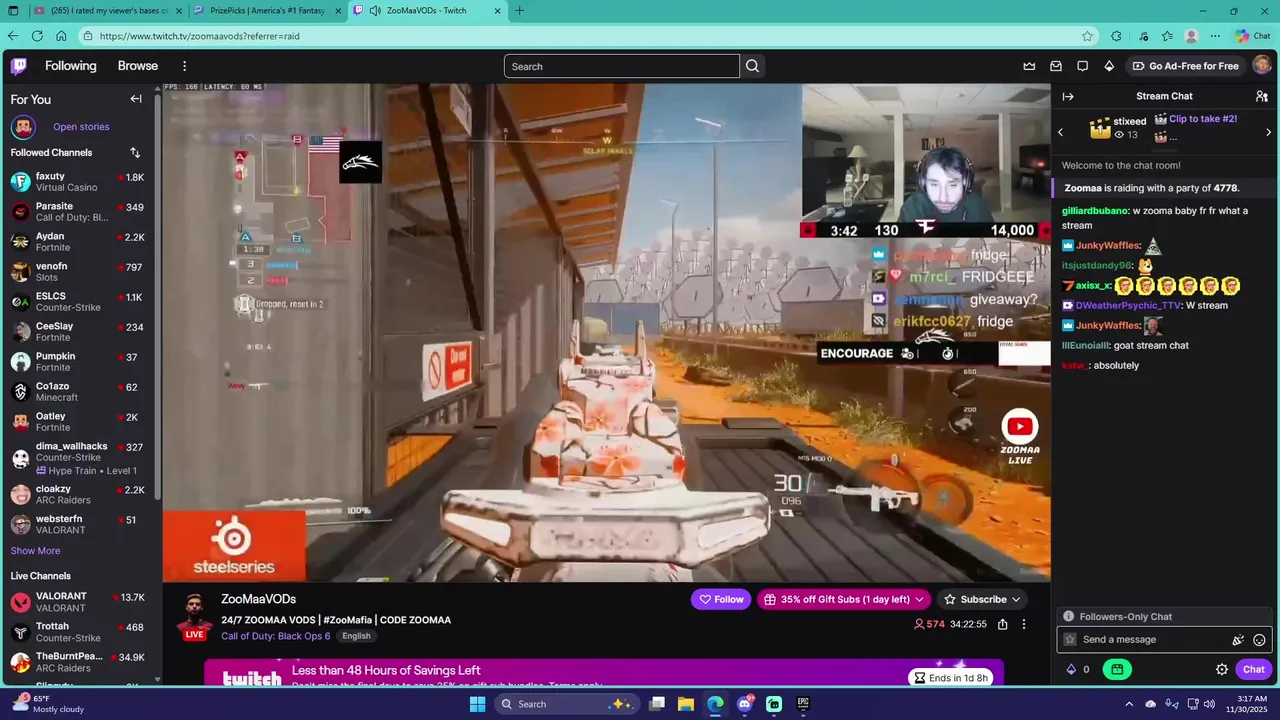Open more options dots under video
Image resolution: width=1280 pixels, height=720 pixels.
click(1023, 624)
